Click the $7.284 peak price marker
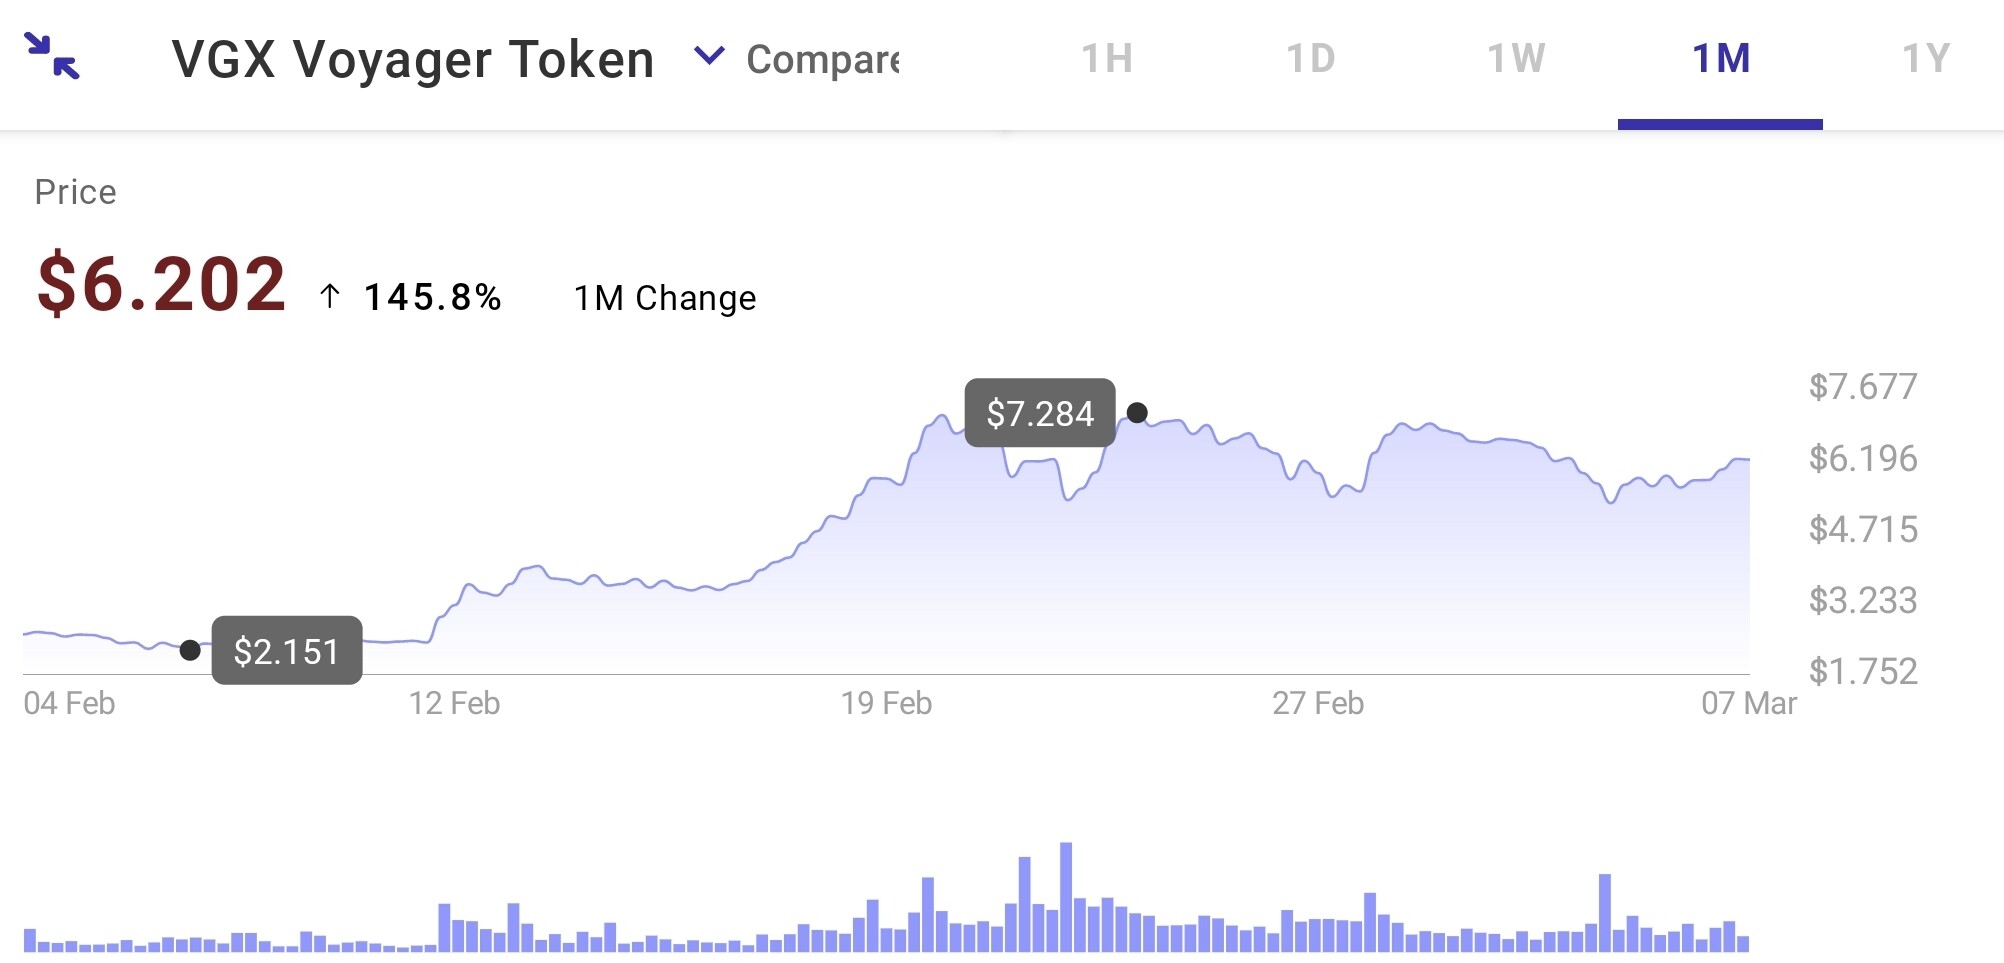 pos(1040,412)
